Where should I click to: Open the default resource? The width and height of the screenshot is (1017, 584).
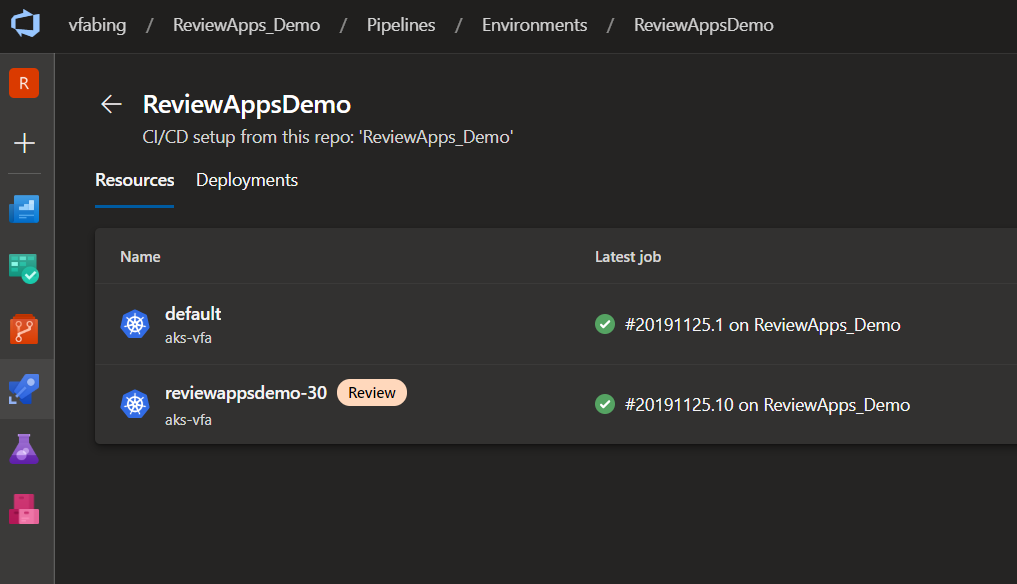193,314
